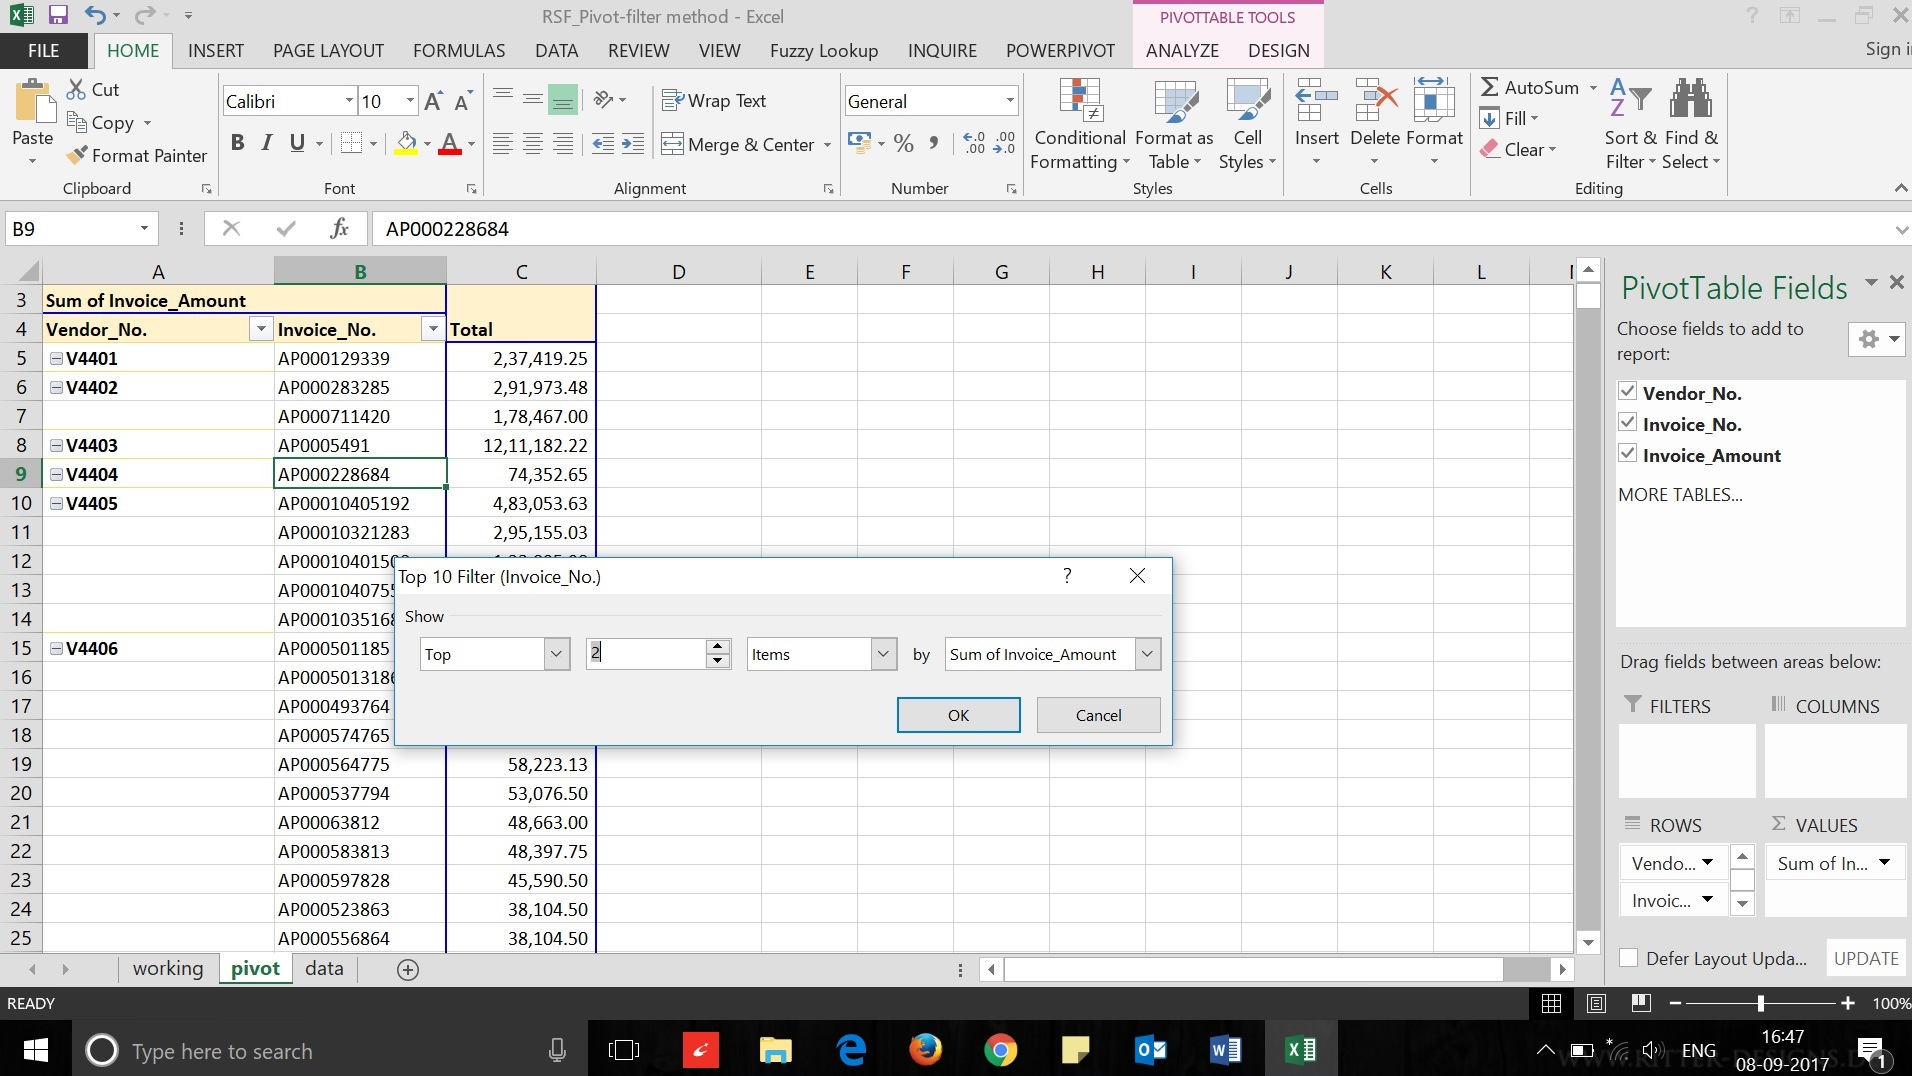Screen dimensions: 1912x1076
Task: Click the Insert cells icon
Action: point(1316,100)
